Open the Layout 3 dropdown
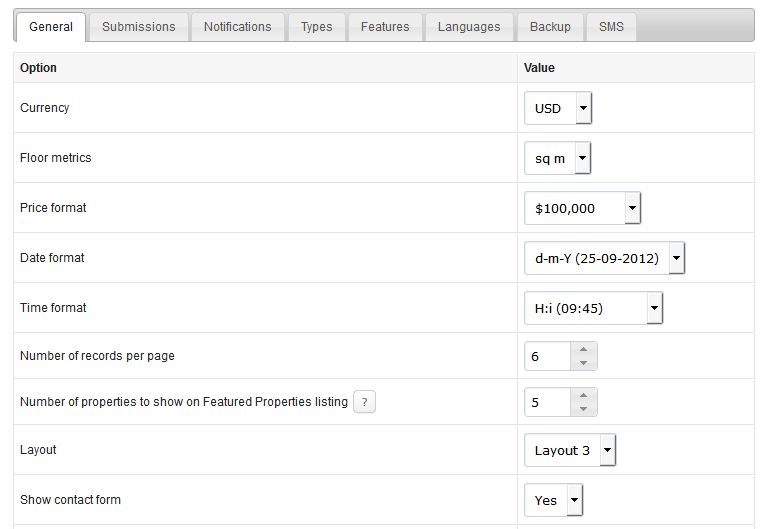This screenshot has height=529, width=763. (570, 450)
